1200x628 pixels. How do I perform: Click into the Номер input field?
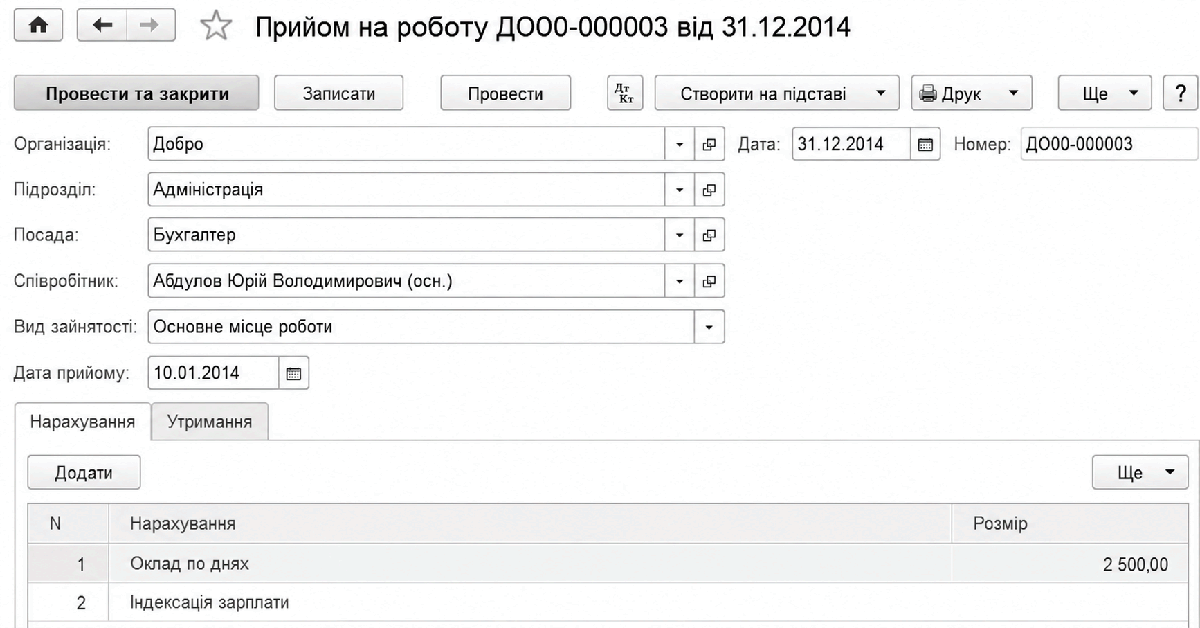click(1108, 144)
